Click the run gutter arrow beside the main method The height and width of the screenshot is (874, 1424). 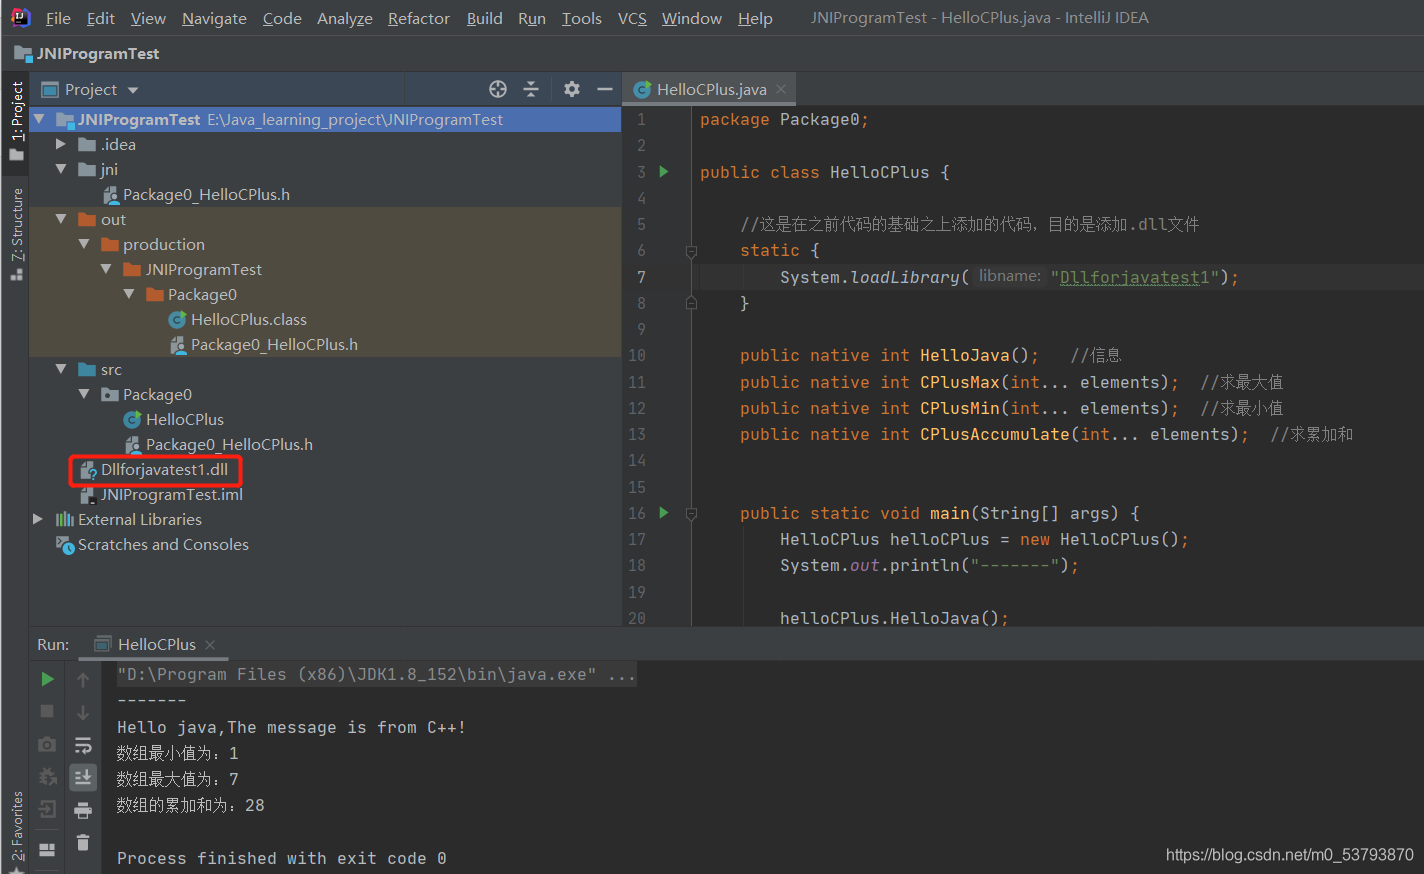[663, 513]
